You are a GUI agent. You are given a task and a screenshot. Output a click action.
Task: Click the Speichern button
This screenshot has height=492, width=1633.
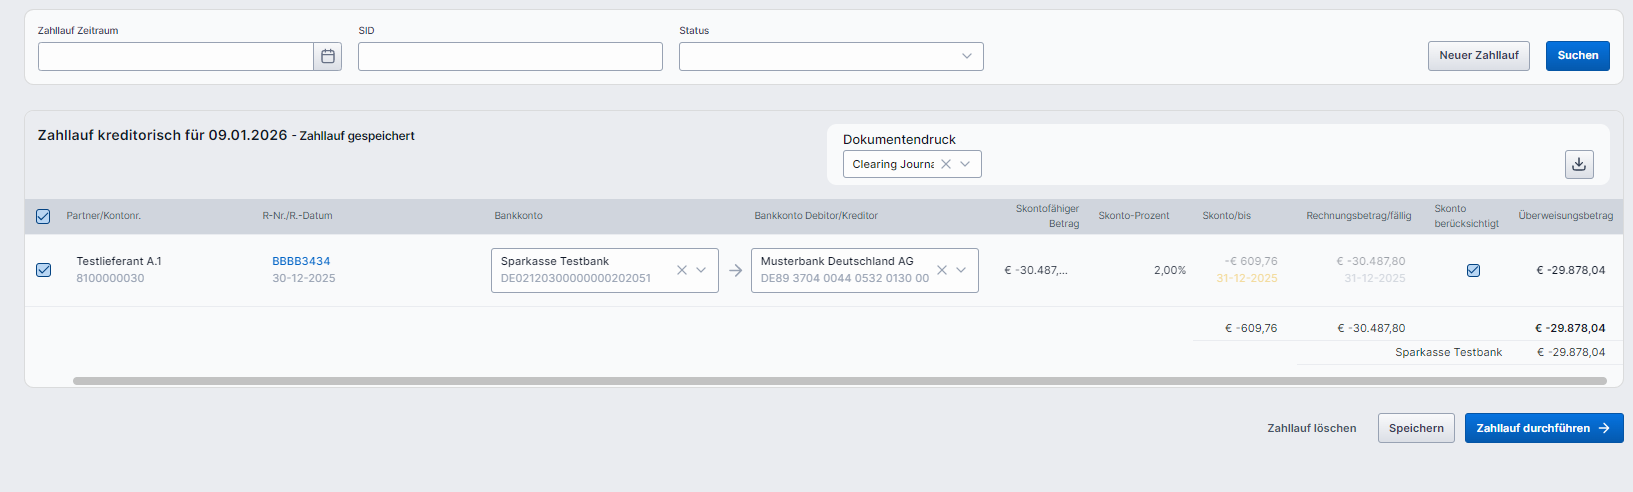pos(1415,428)
